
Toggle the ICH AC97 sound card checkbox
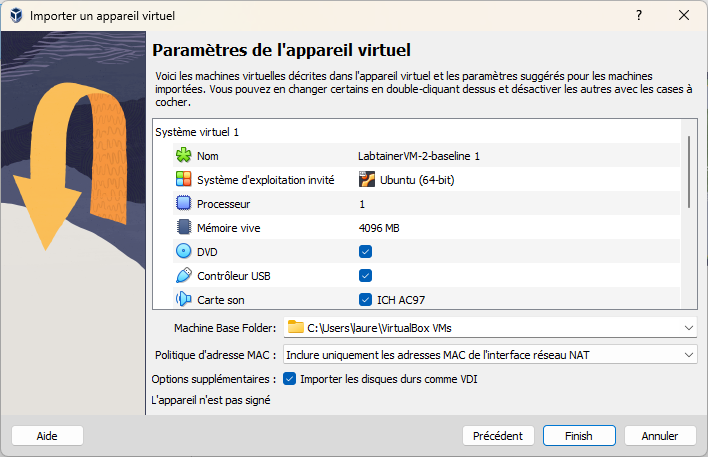click(365, 299)
